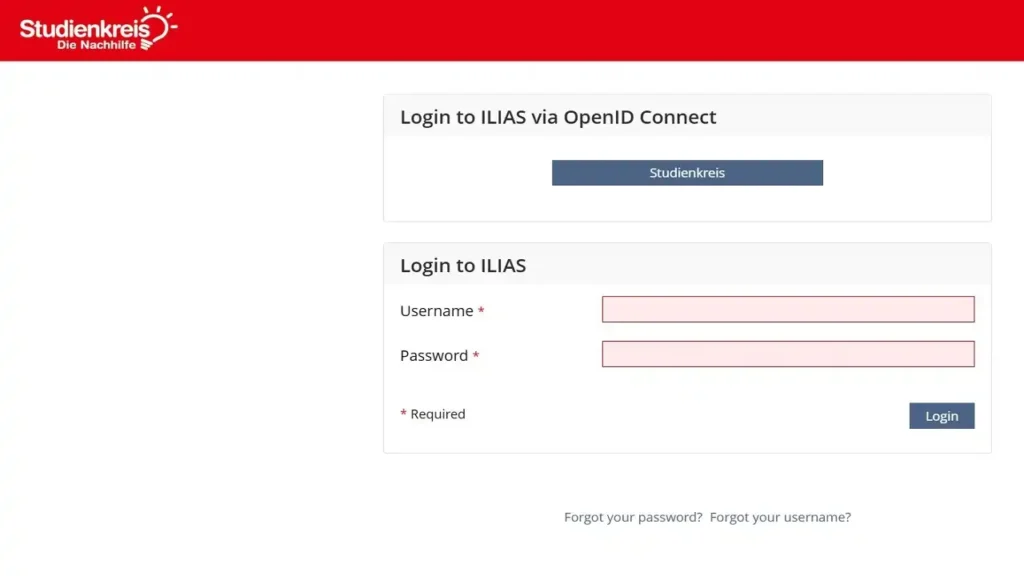
Task: Click the Password field label
Action: (432, 355)
